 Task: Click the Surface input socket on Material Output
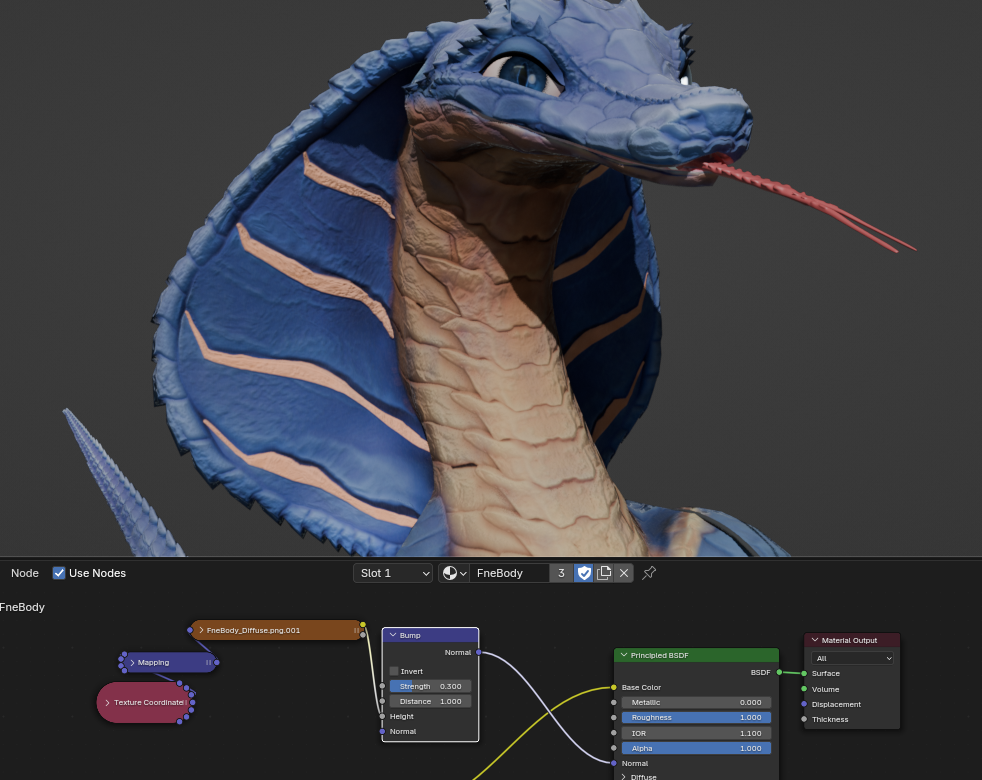pyautogui.click(x=804, y=673)
